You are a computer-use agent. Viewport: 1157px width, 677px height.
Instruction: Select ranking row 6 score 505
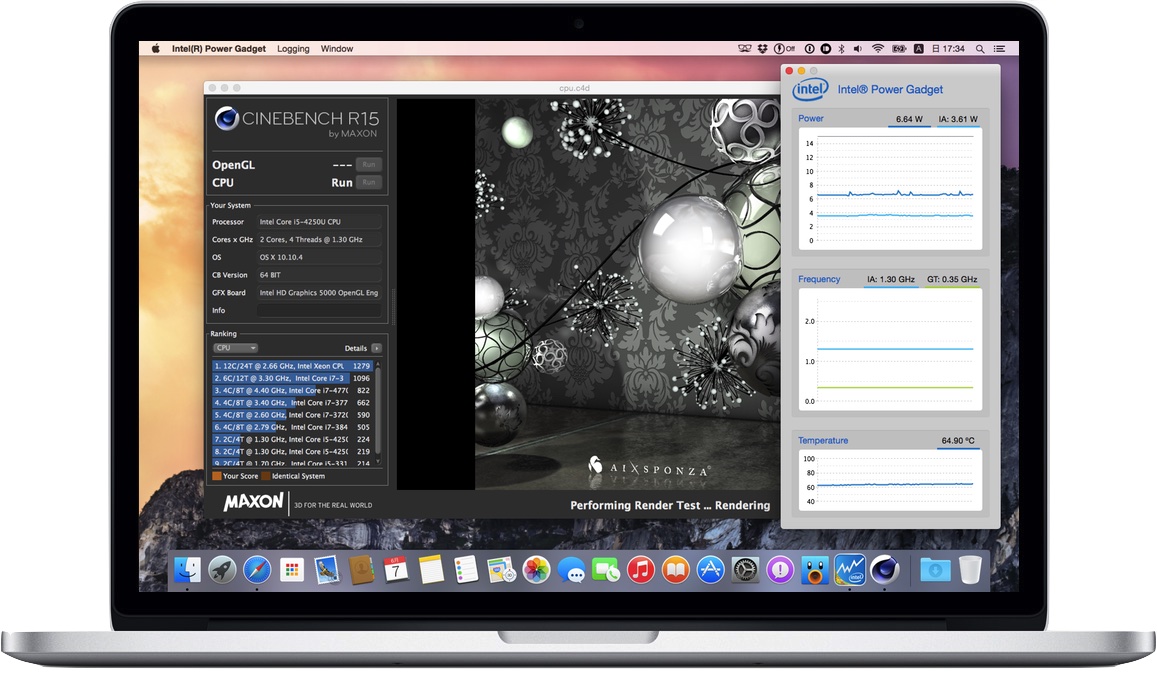(292, 427)
